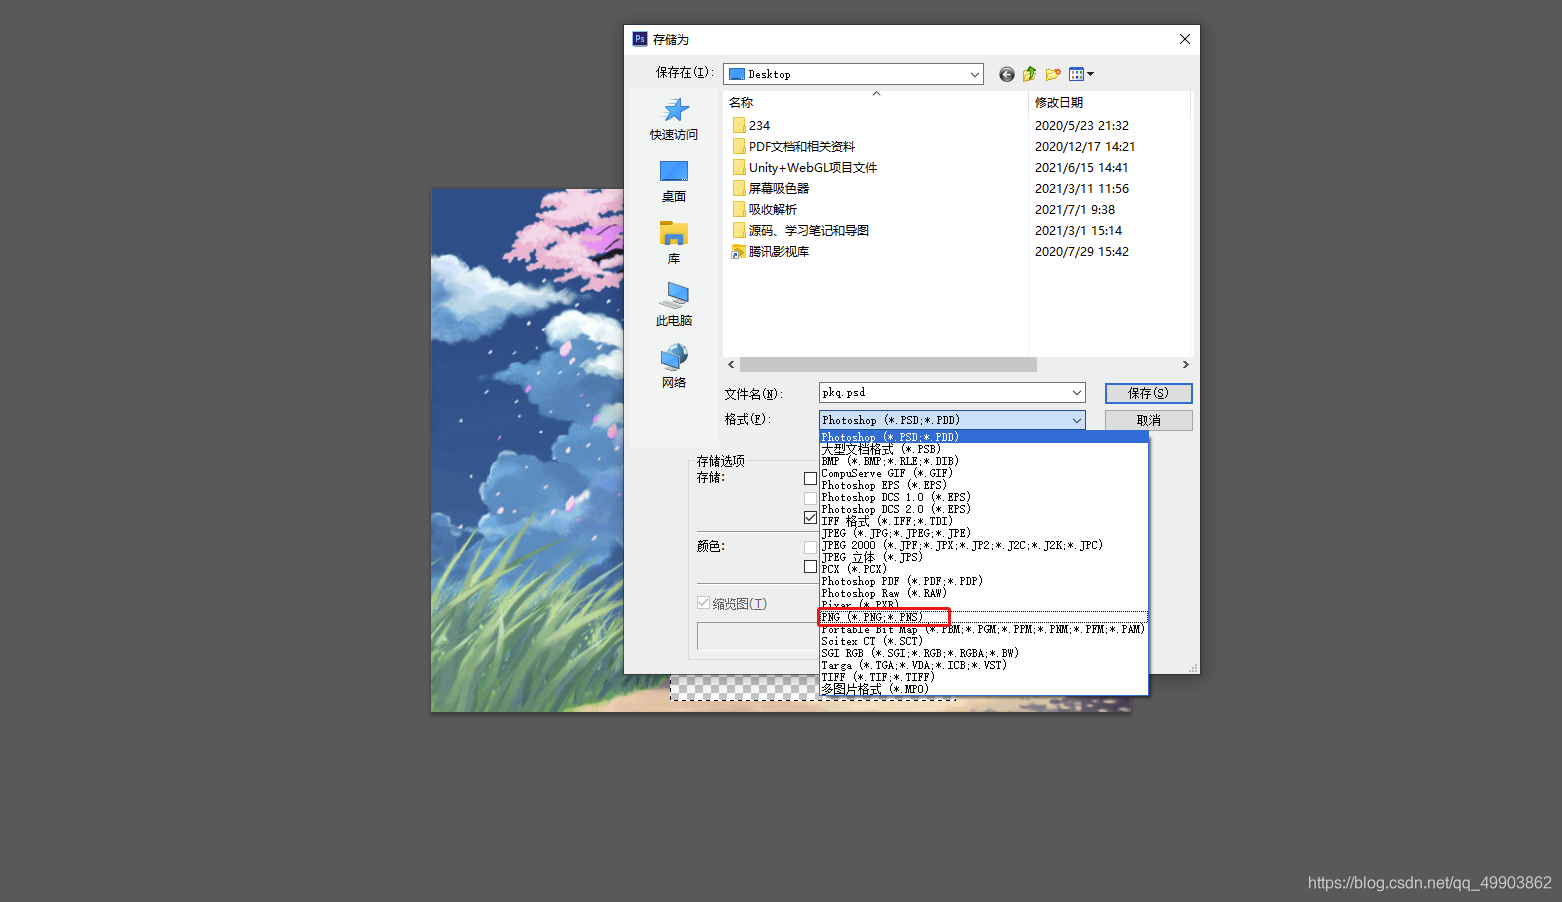Choose Portable Bit Map format
Viewport: 1562px width, 902px height.
pos(984,629)
